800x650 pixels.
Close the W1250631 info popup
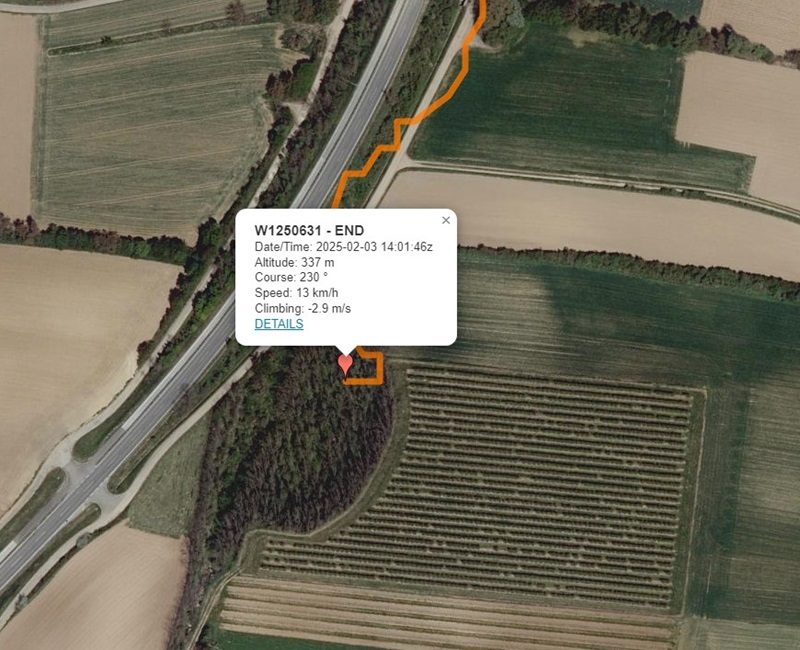point(446,220)
